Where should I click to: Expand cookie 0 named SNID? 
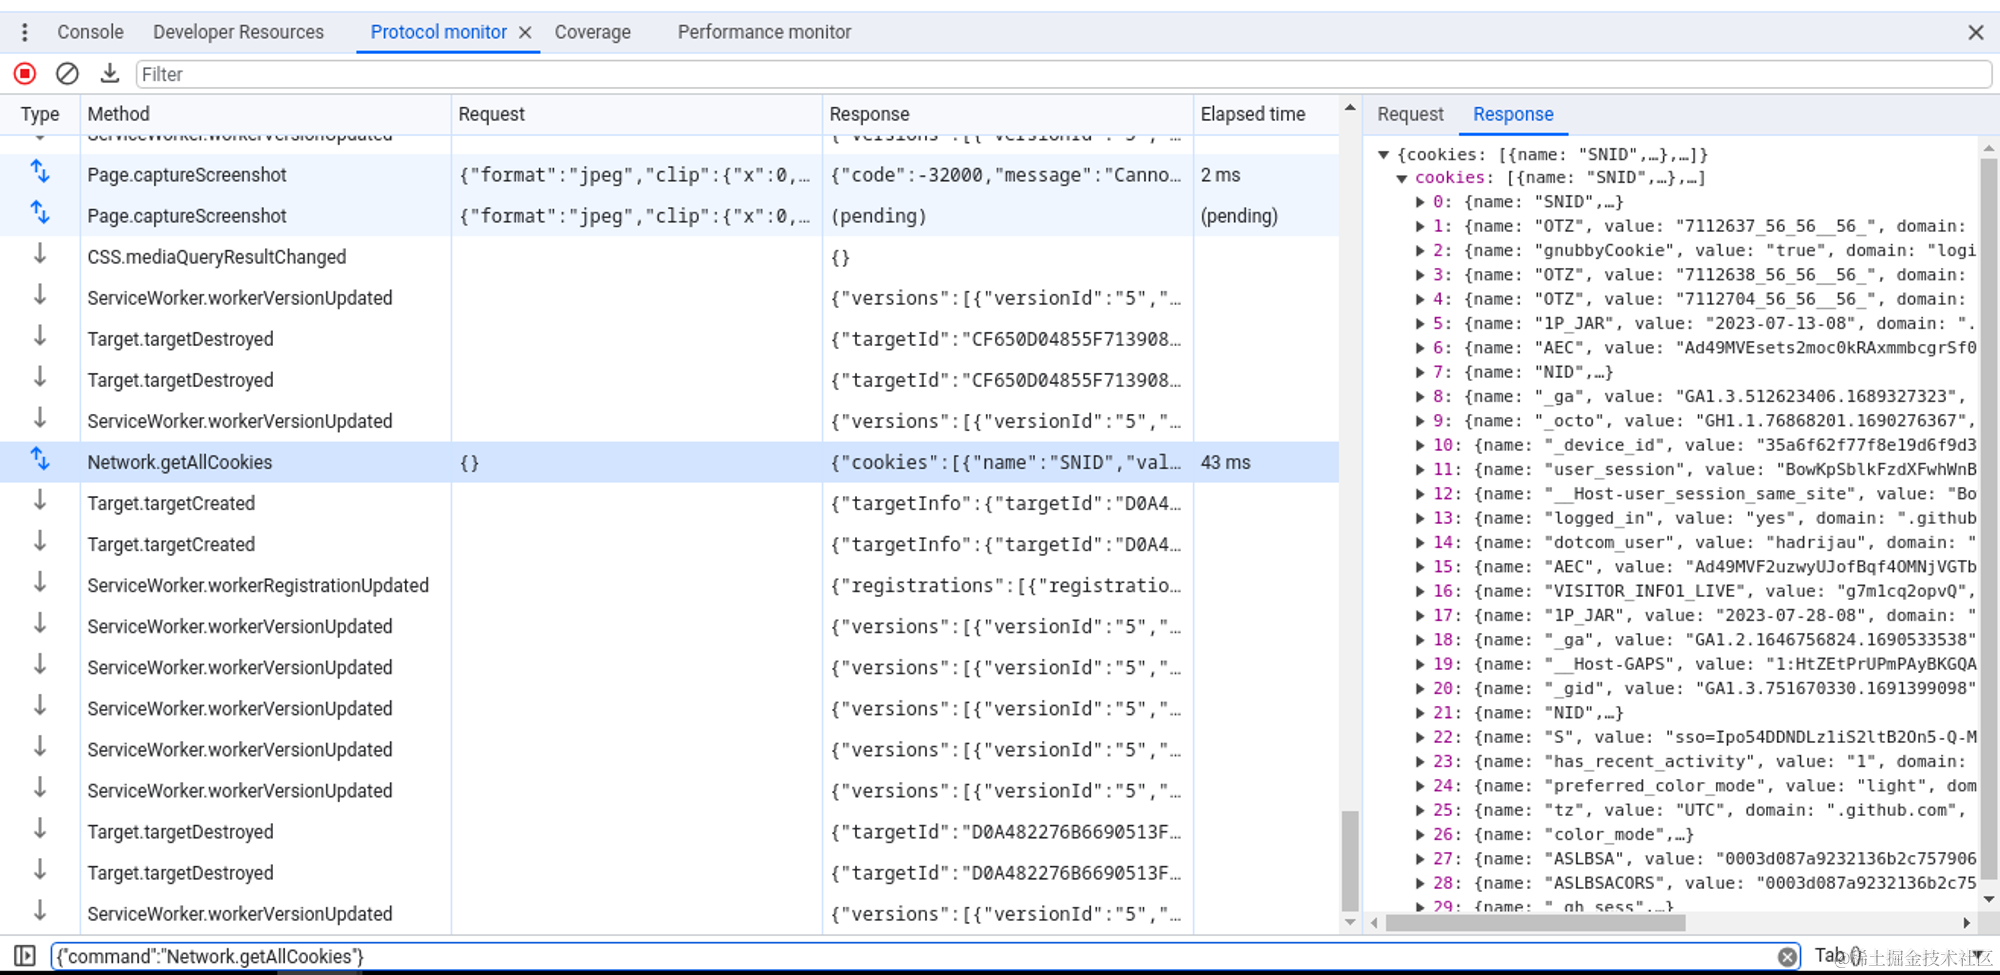pos(1420,201)
